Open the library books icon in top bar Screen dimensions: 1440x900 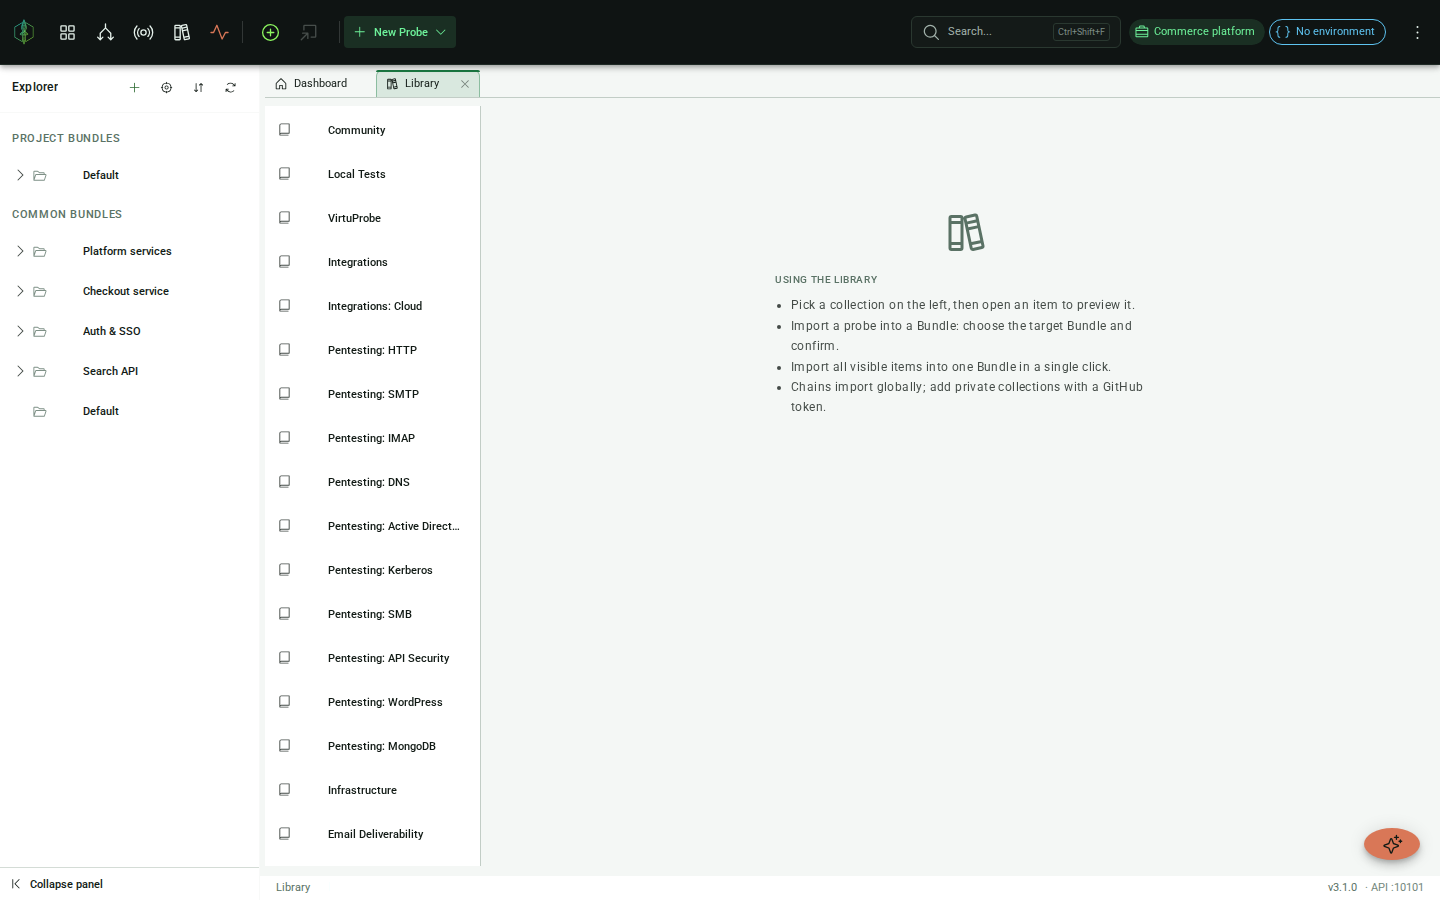181,32
